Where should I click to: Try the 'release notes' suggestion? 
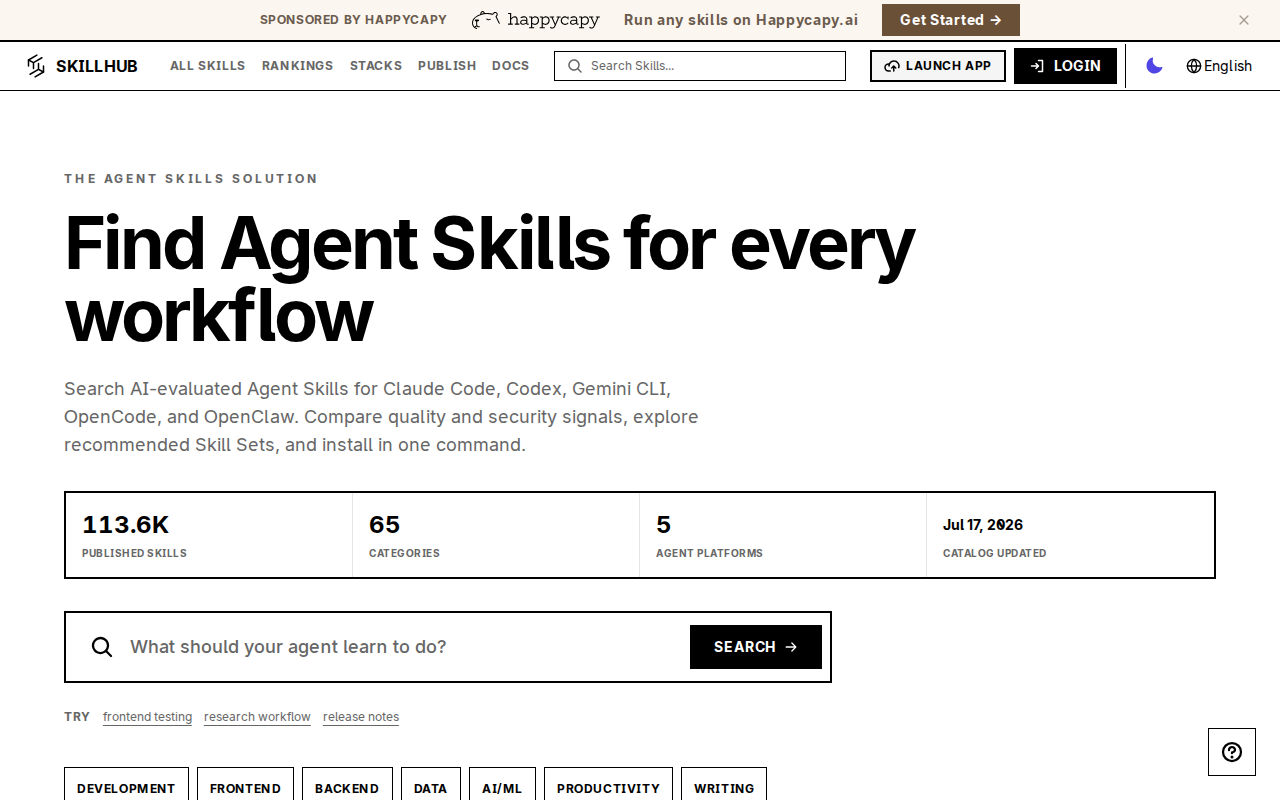pyautogui.click(x=361, y=717)
